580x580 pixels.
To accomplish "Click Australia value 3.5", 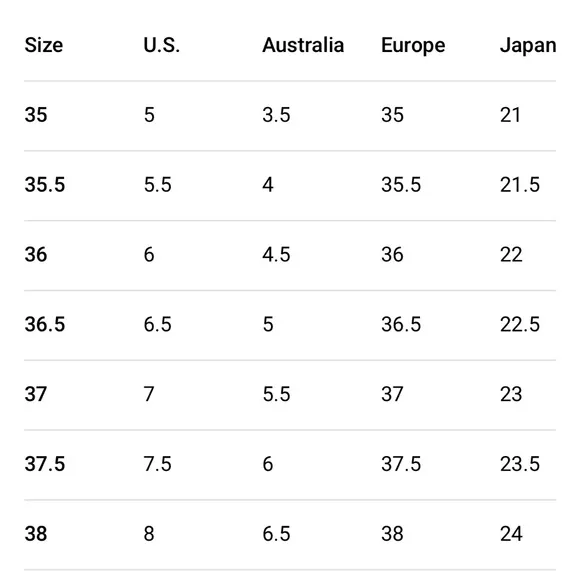I will 276,114.
